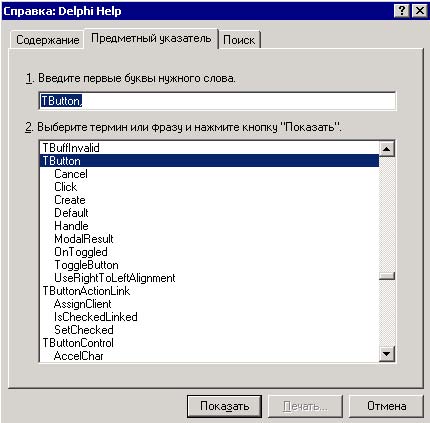Open the Поиск tab

click(239, 40)
